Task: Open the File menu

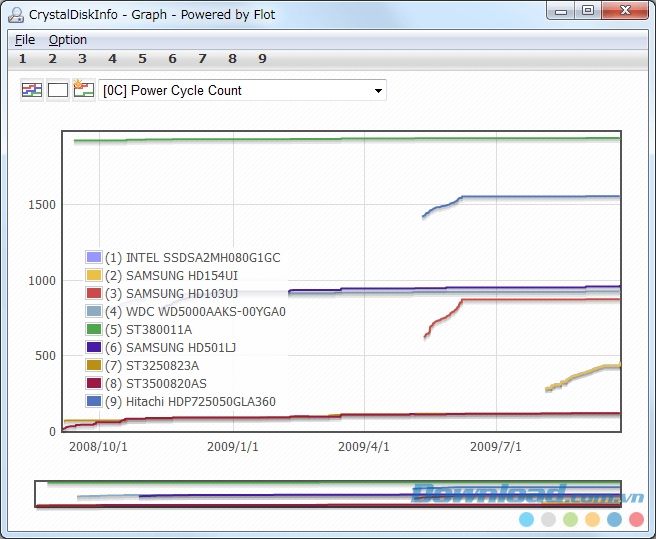Action: tap(25, 40)
